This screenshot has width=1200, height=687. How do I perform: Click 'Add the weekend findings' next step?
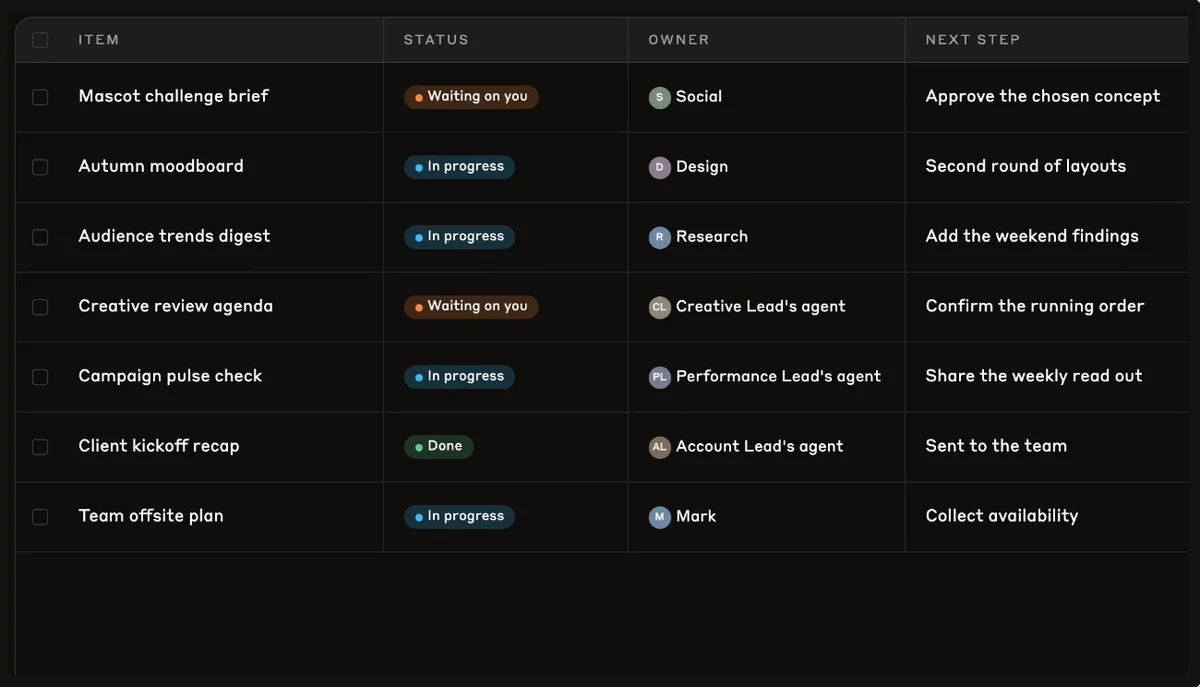click(x=1032, y=236)
